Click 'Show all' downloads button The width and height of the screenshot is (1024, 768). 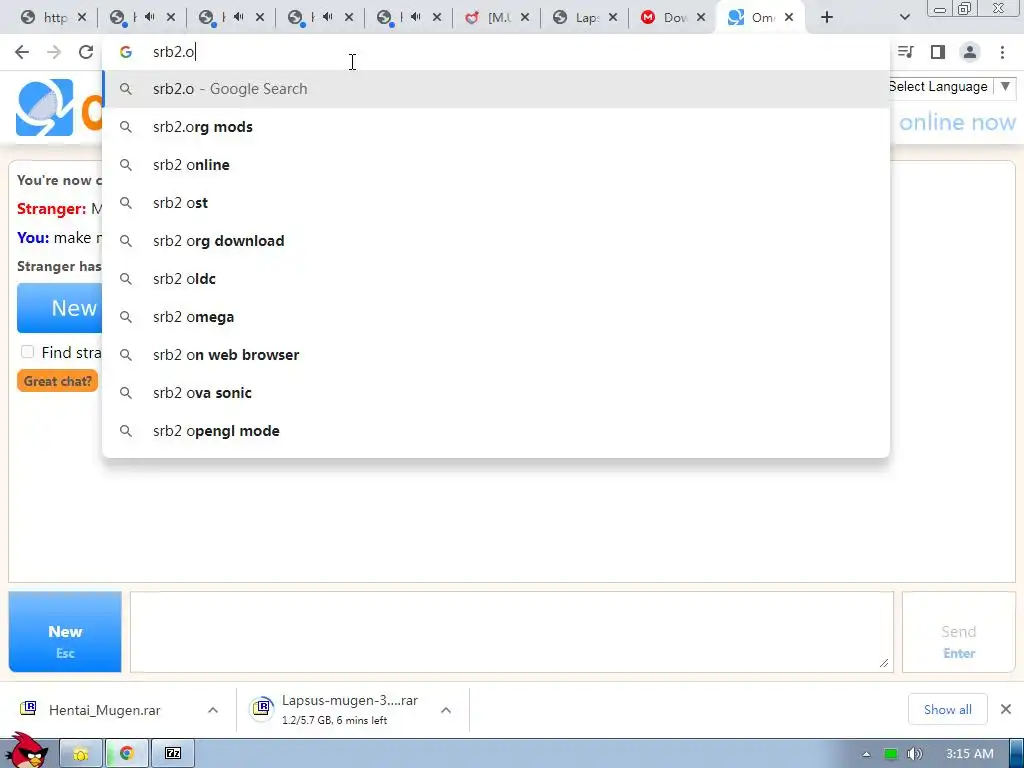tap(948, 709)
